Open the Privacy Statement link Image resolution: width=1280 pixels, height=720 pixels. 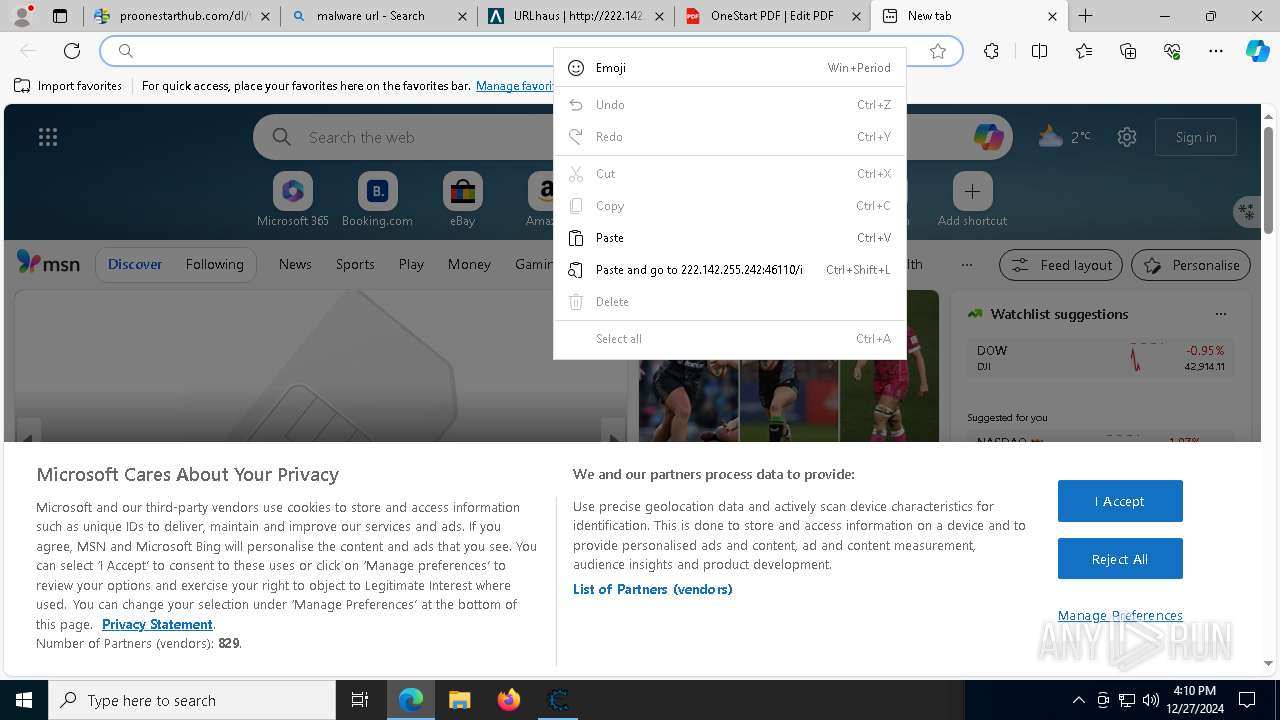click(x=157, y=624)
